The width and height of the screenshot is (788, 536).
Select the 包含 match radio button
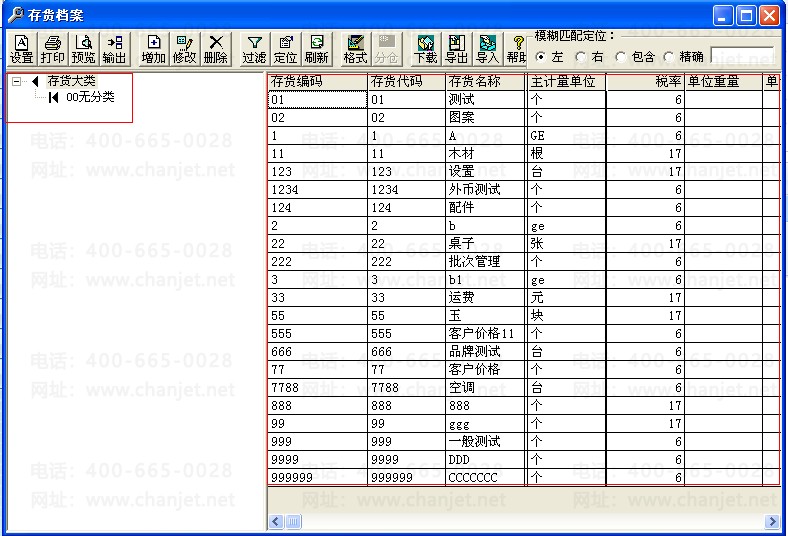pos(621,57)
